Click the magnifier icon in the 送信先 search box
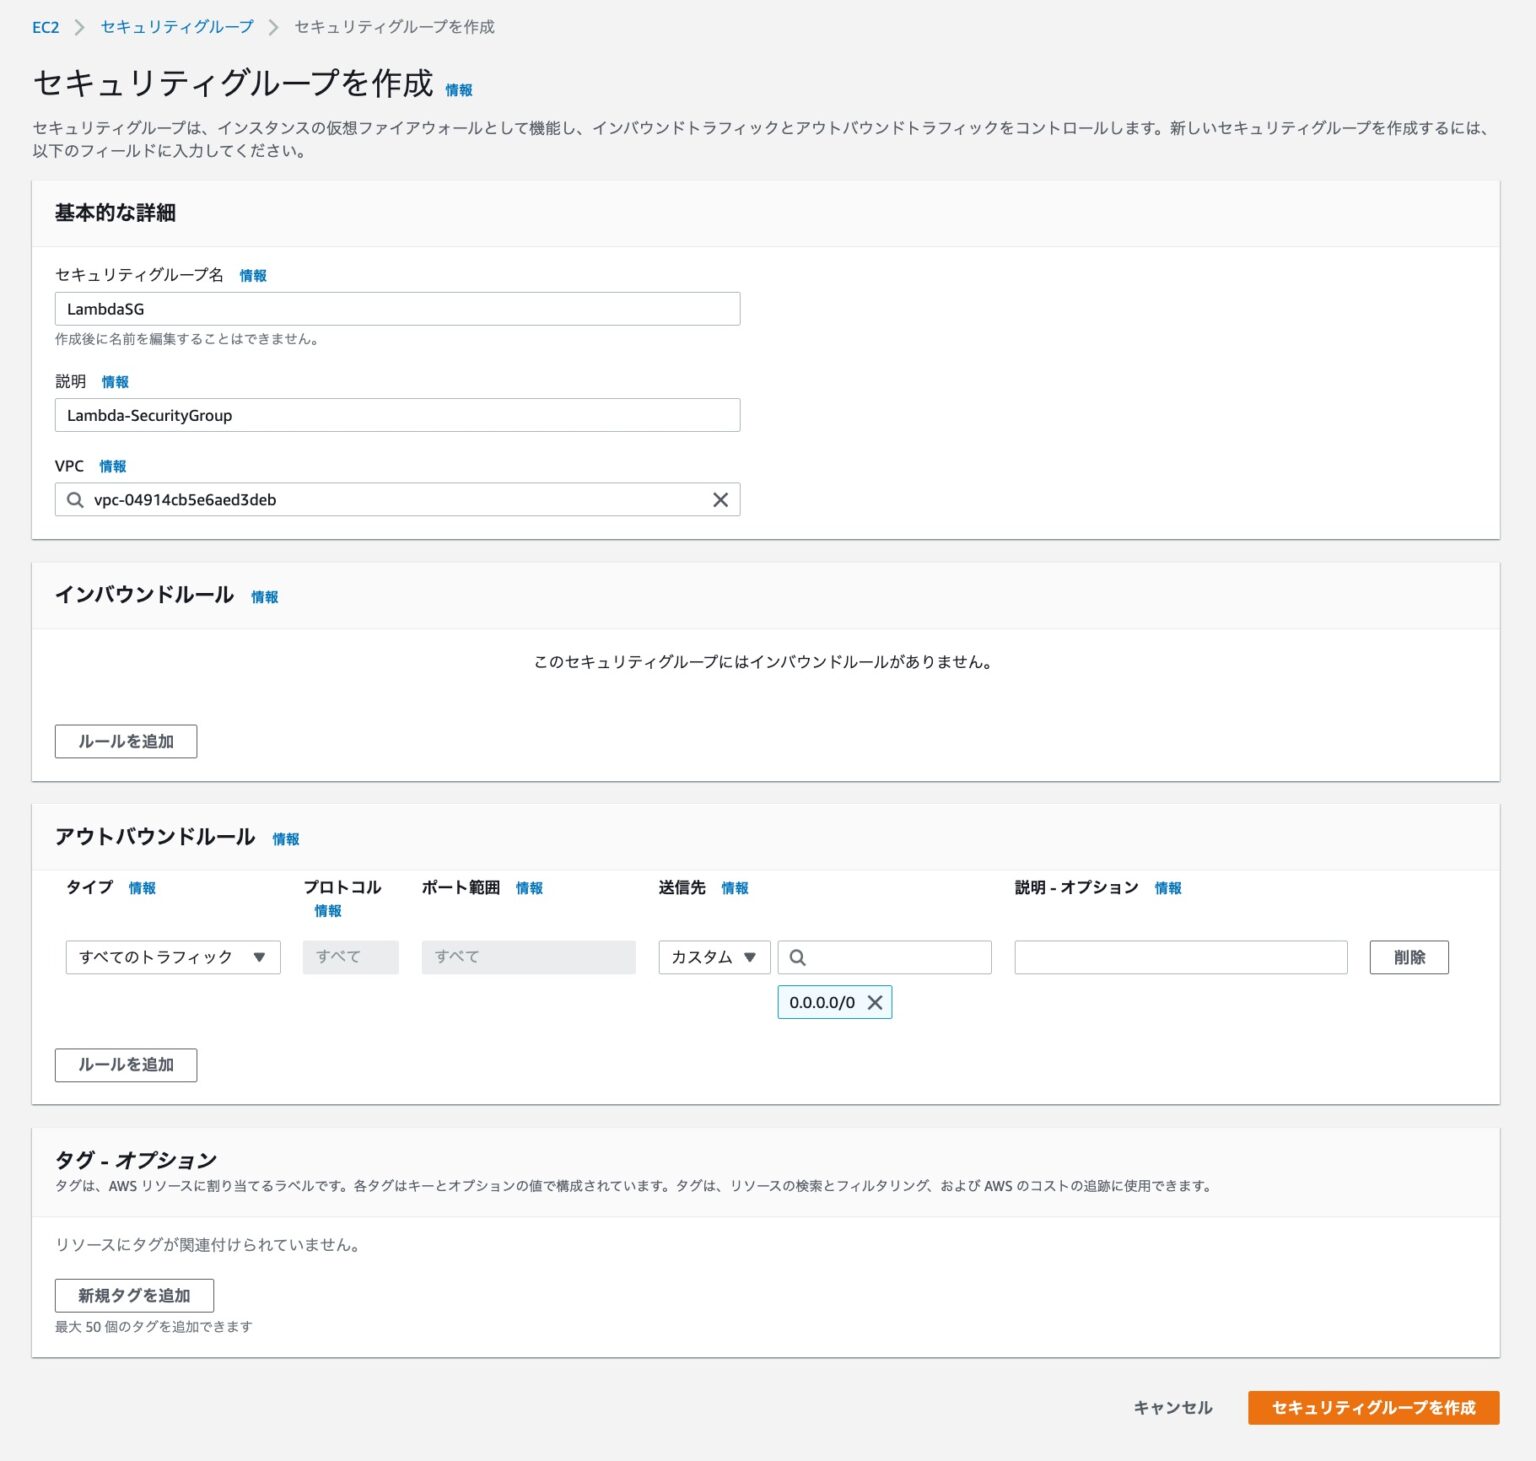The width and height of the screenshot is (1536, 1461). 797,957
